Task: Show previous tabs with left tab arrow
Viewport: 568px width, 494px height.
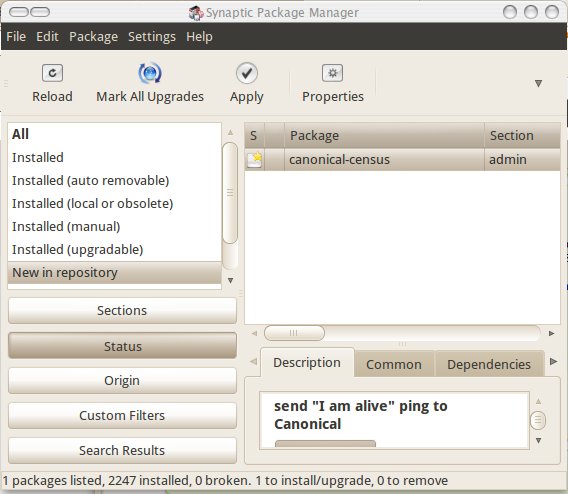Action: coord(254,361)
